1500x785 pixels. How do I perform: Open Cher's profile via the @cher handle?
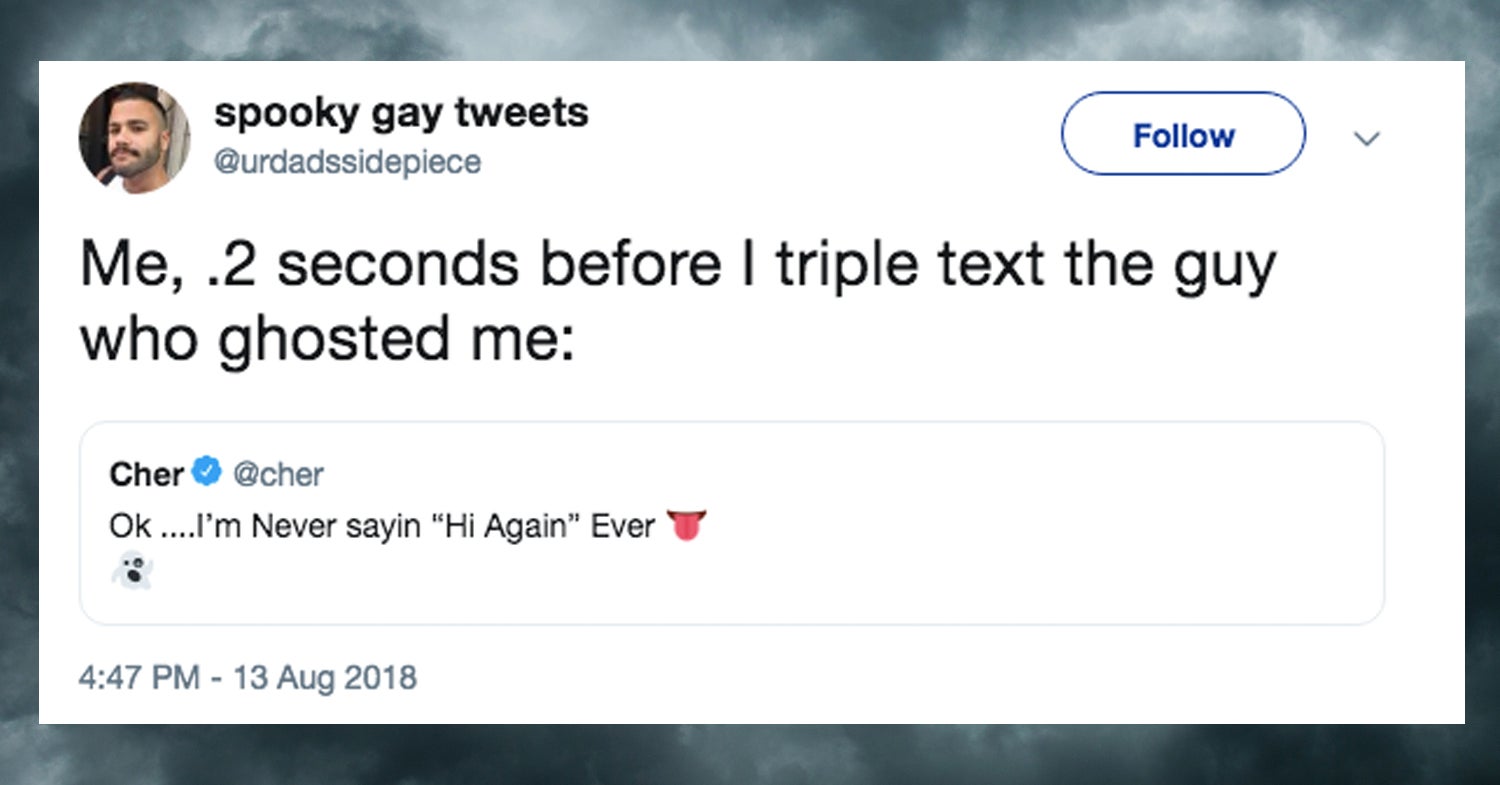281,474
